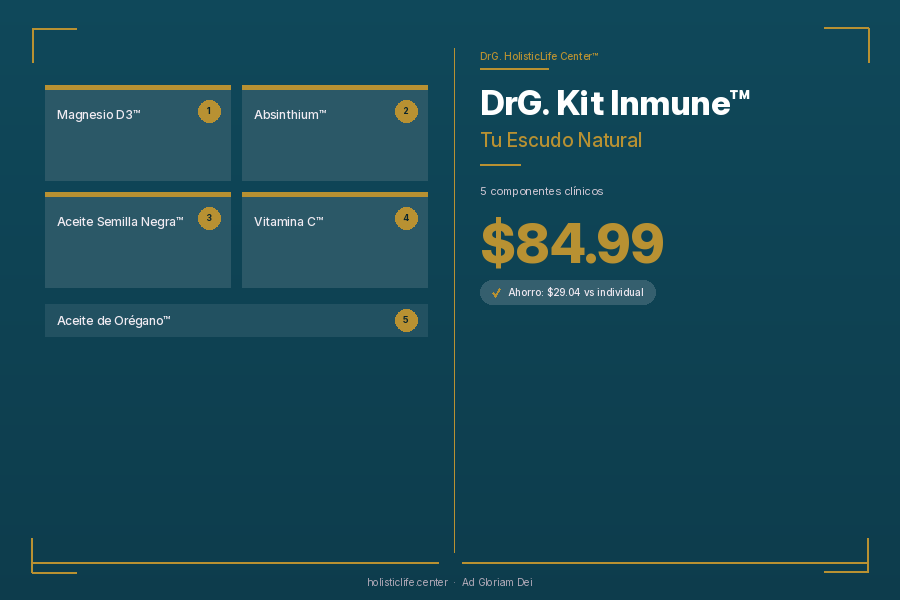The height and width of the screenshot is (600, 900).
Task: Click the Aceite Semilla Negra card
Action: coord(138,240)
